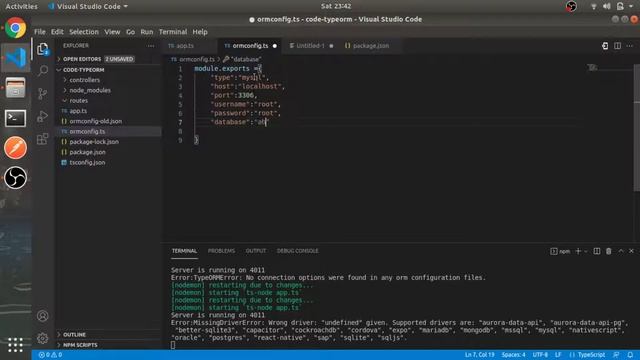This screenshot has width=640, height=360.
Task: Open ormconfig-old.json in the explorer
Action: (96, 121)
